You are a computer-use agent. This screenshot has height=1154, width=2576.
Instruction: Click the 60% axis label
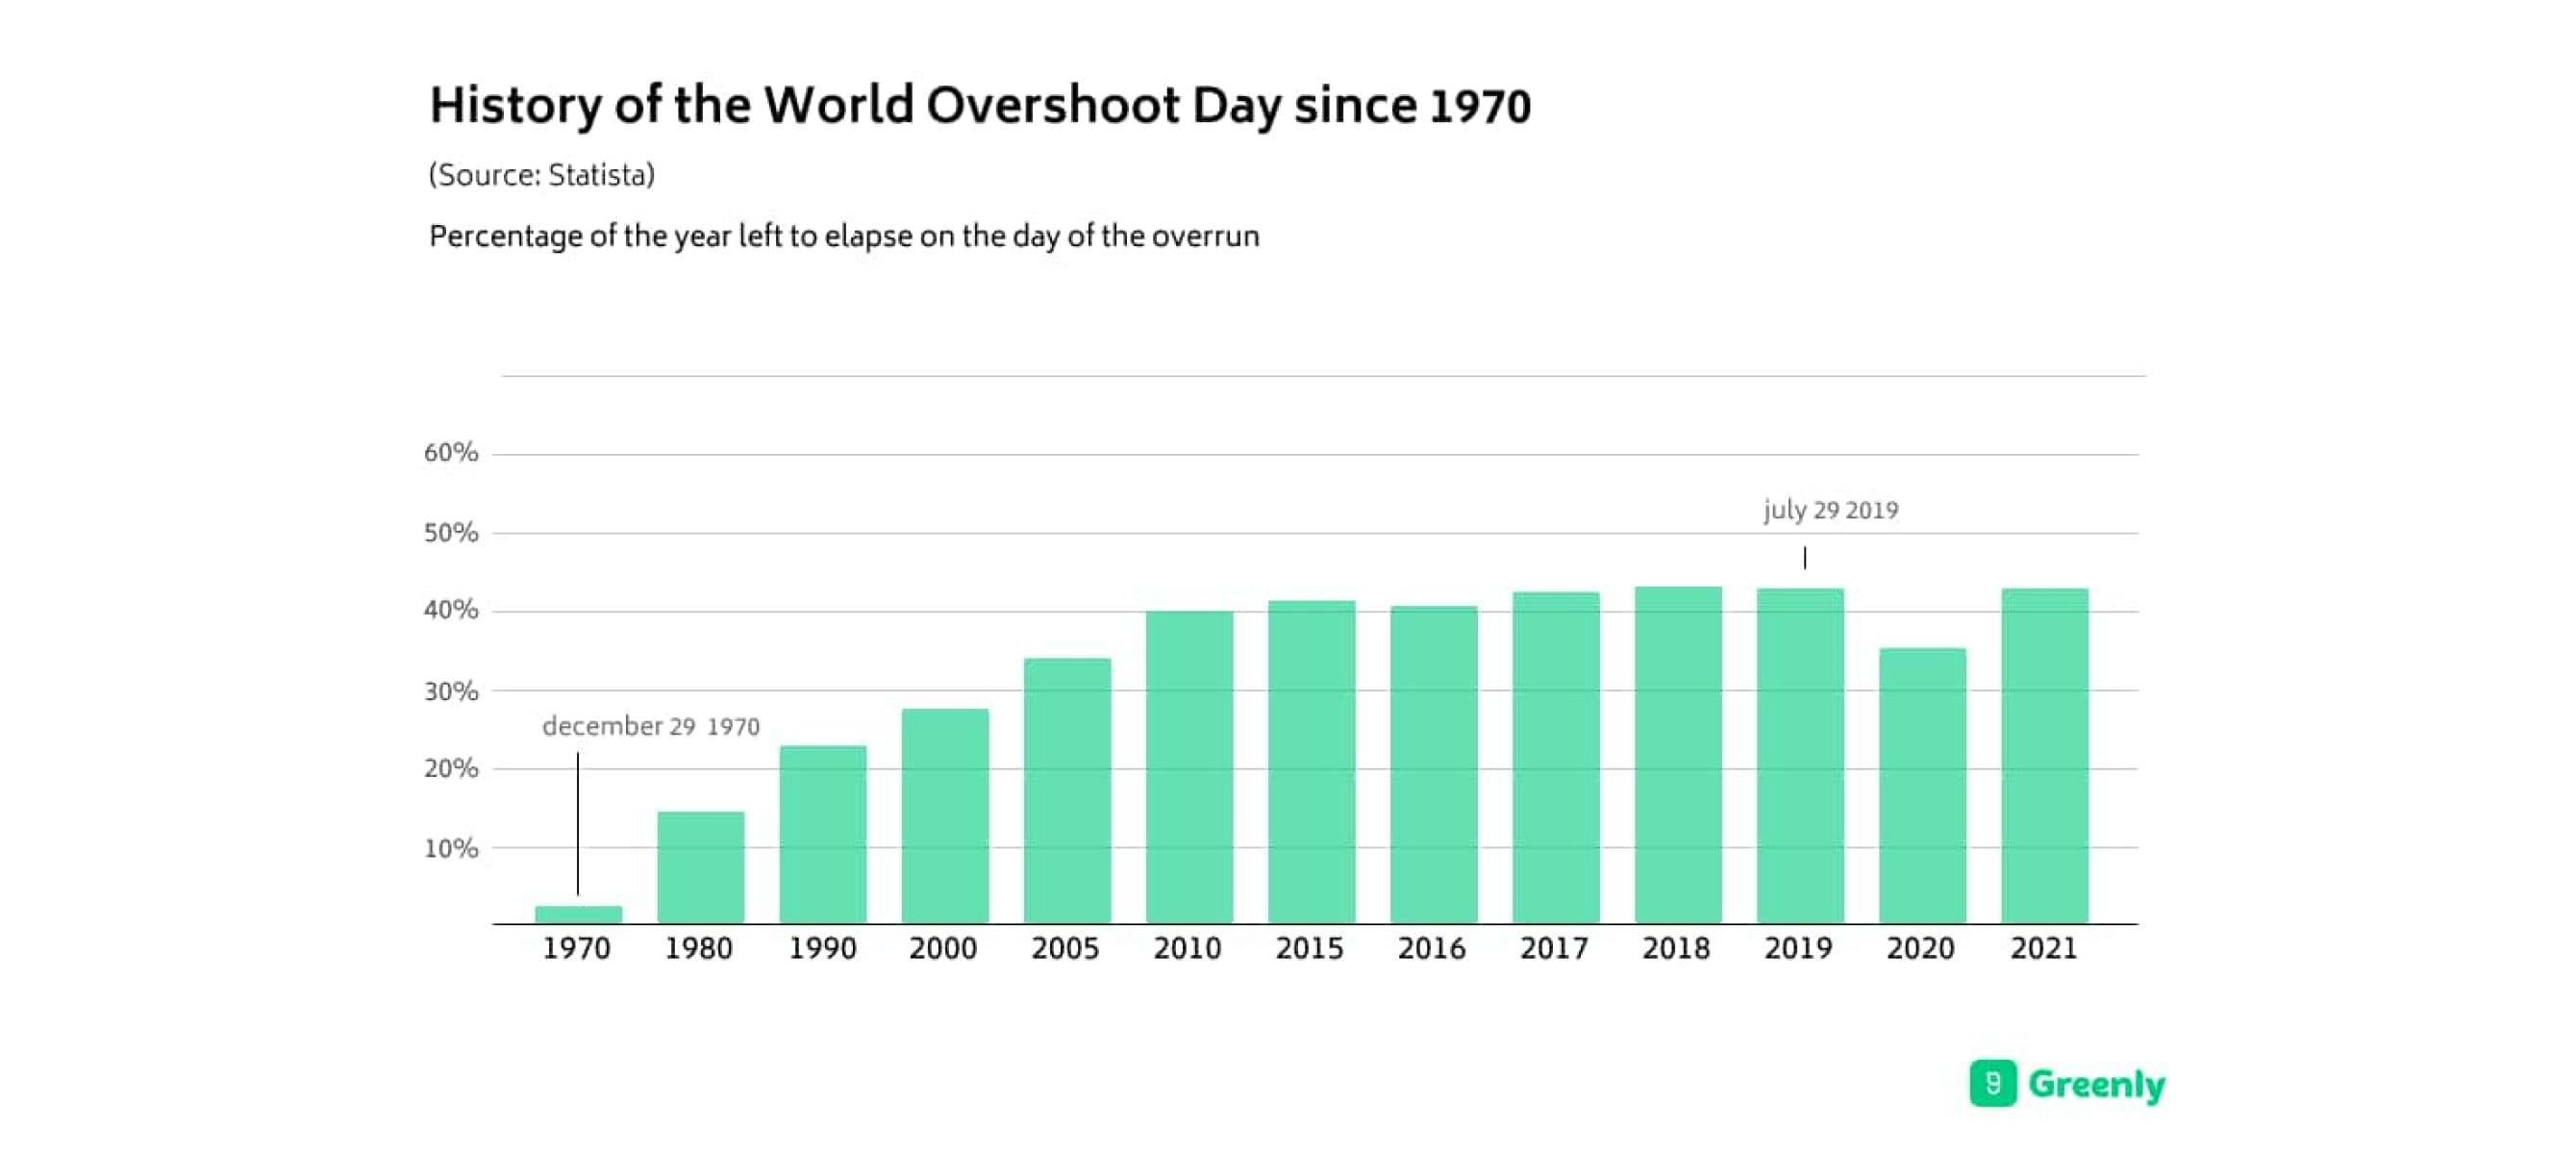click(451, 452)
